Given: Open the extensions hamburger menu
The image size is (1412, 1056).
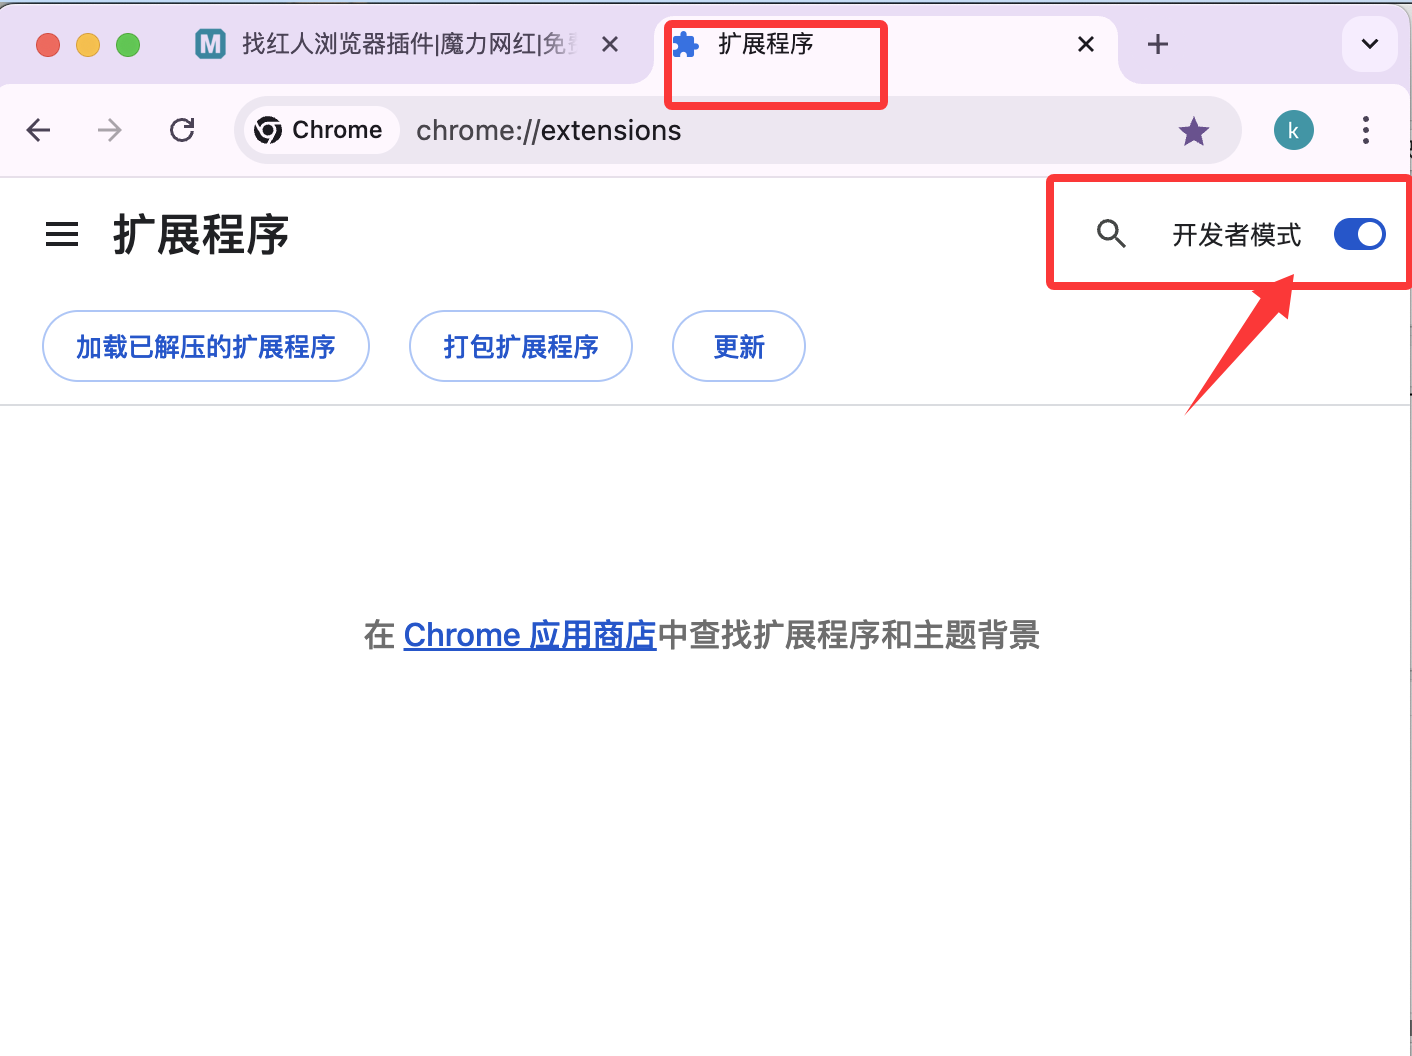Looking at the screenshot, I should pos(62,235).
